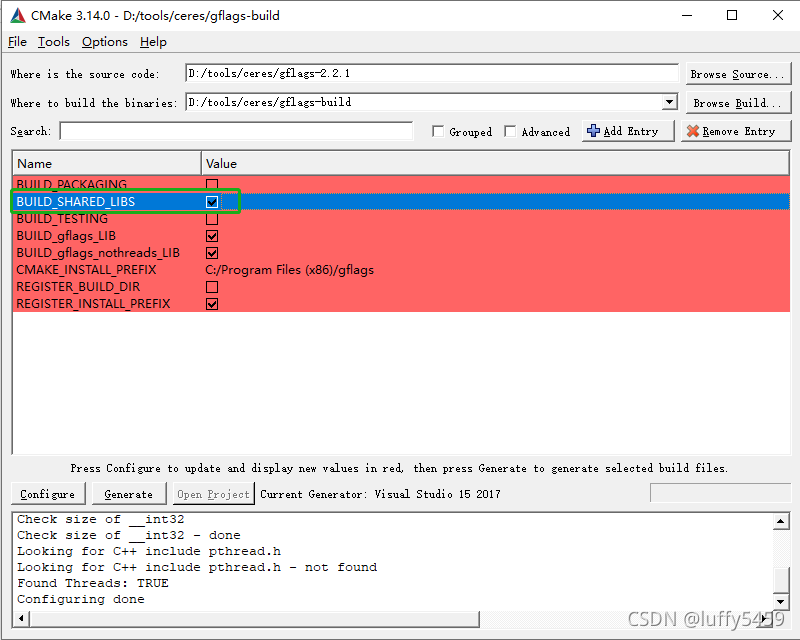Click the C:/Program Files (x86)/gflags value
800x640 pixels.
point(289,270)
